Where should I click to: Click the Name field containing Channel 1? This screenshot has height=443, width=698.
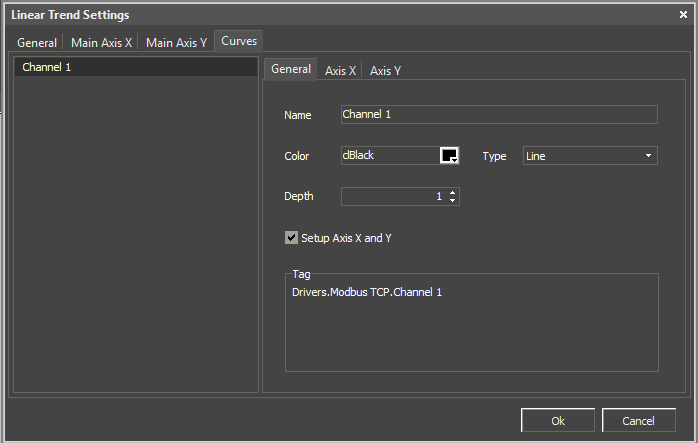[x=499, y=114]
